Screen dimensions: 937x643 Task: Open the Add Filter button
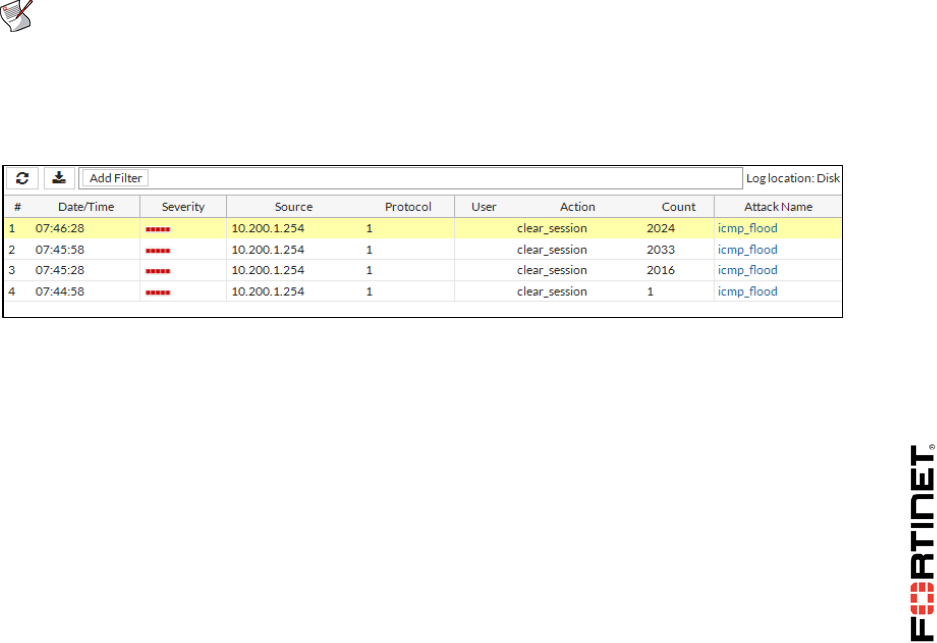115,178
